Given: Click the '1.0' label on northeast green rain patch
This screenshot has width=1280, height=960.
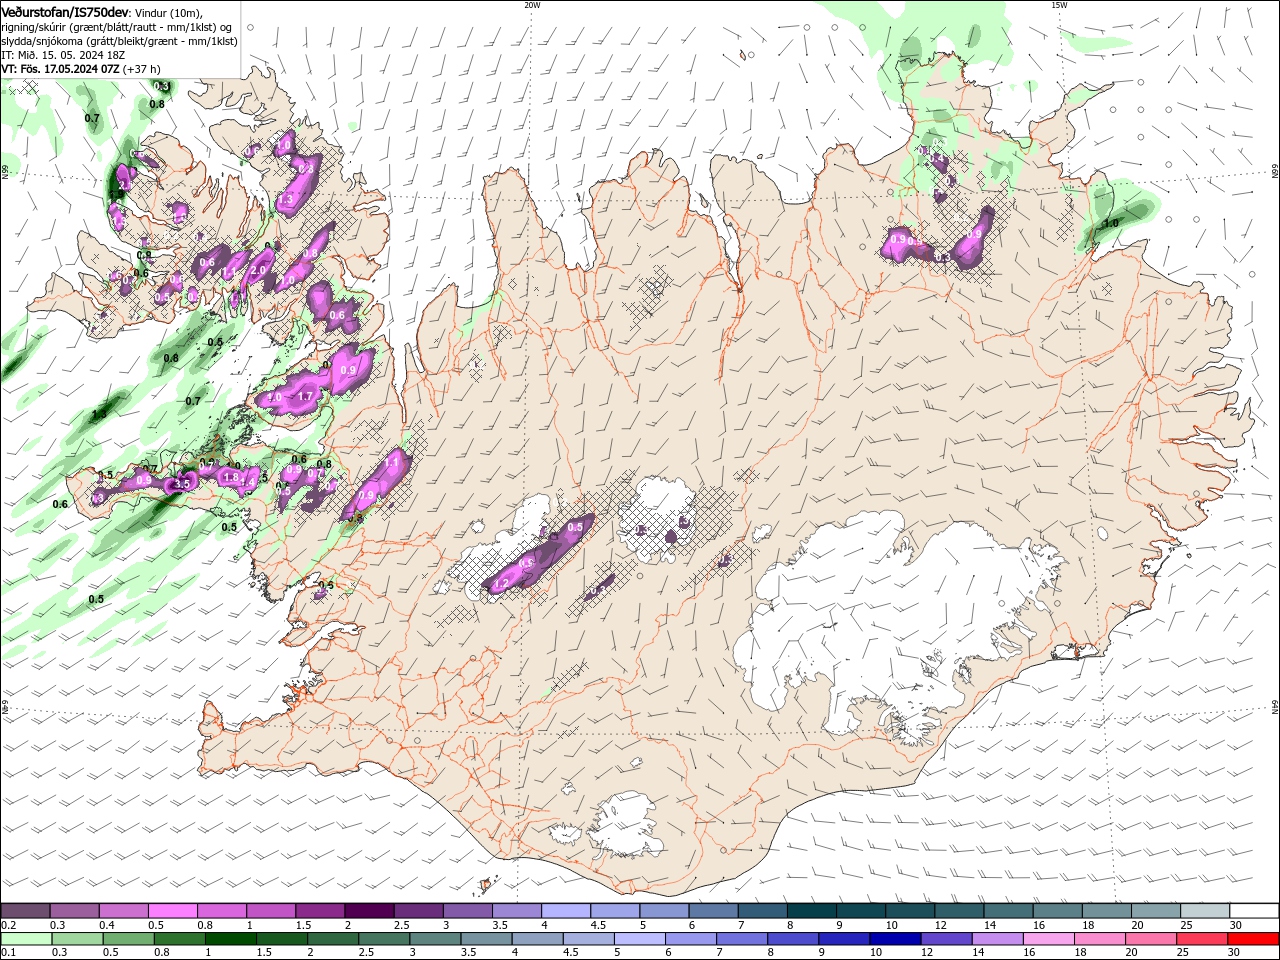Looking at the screenshot, I should pos(1110,223).
